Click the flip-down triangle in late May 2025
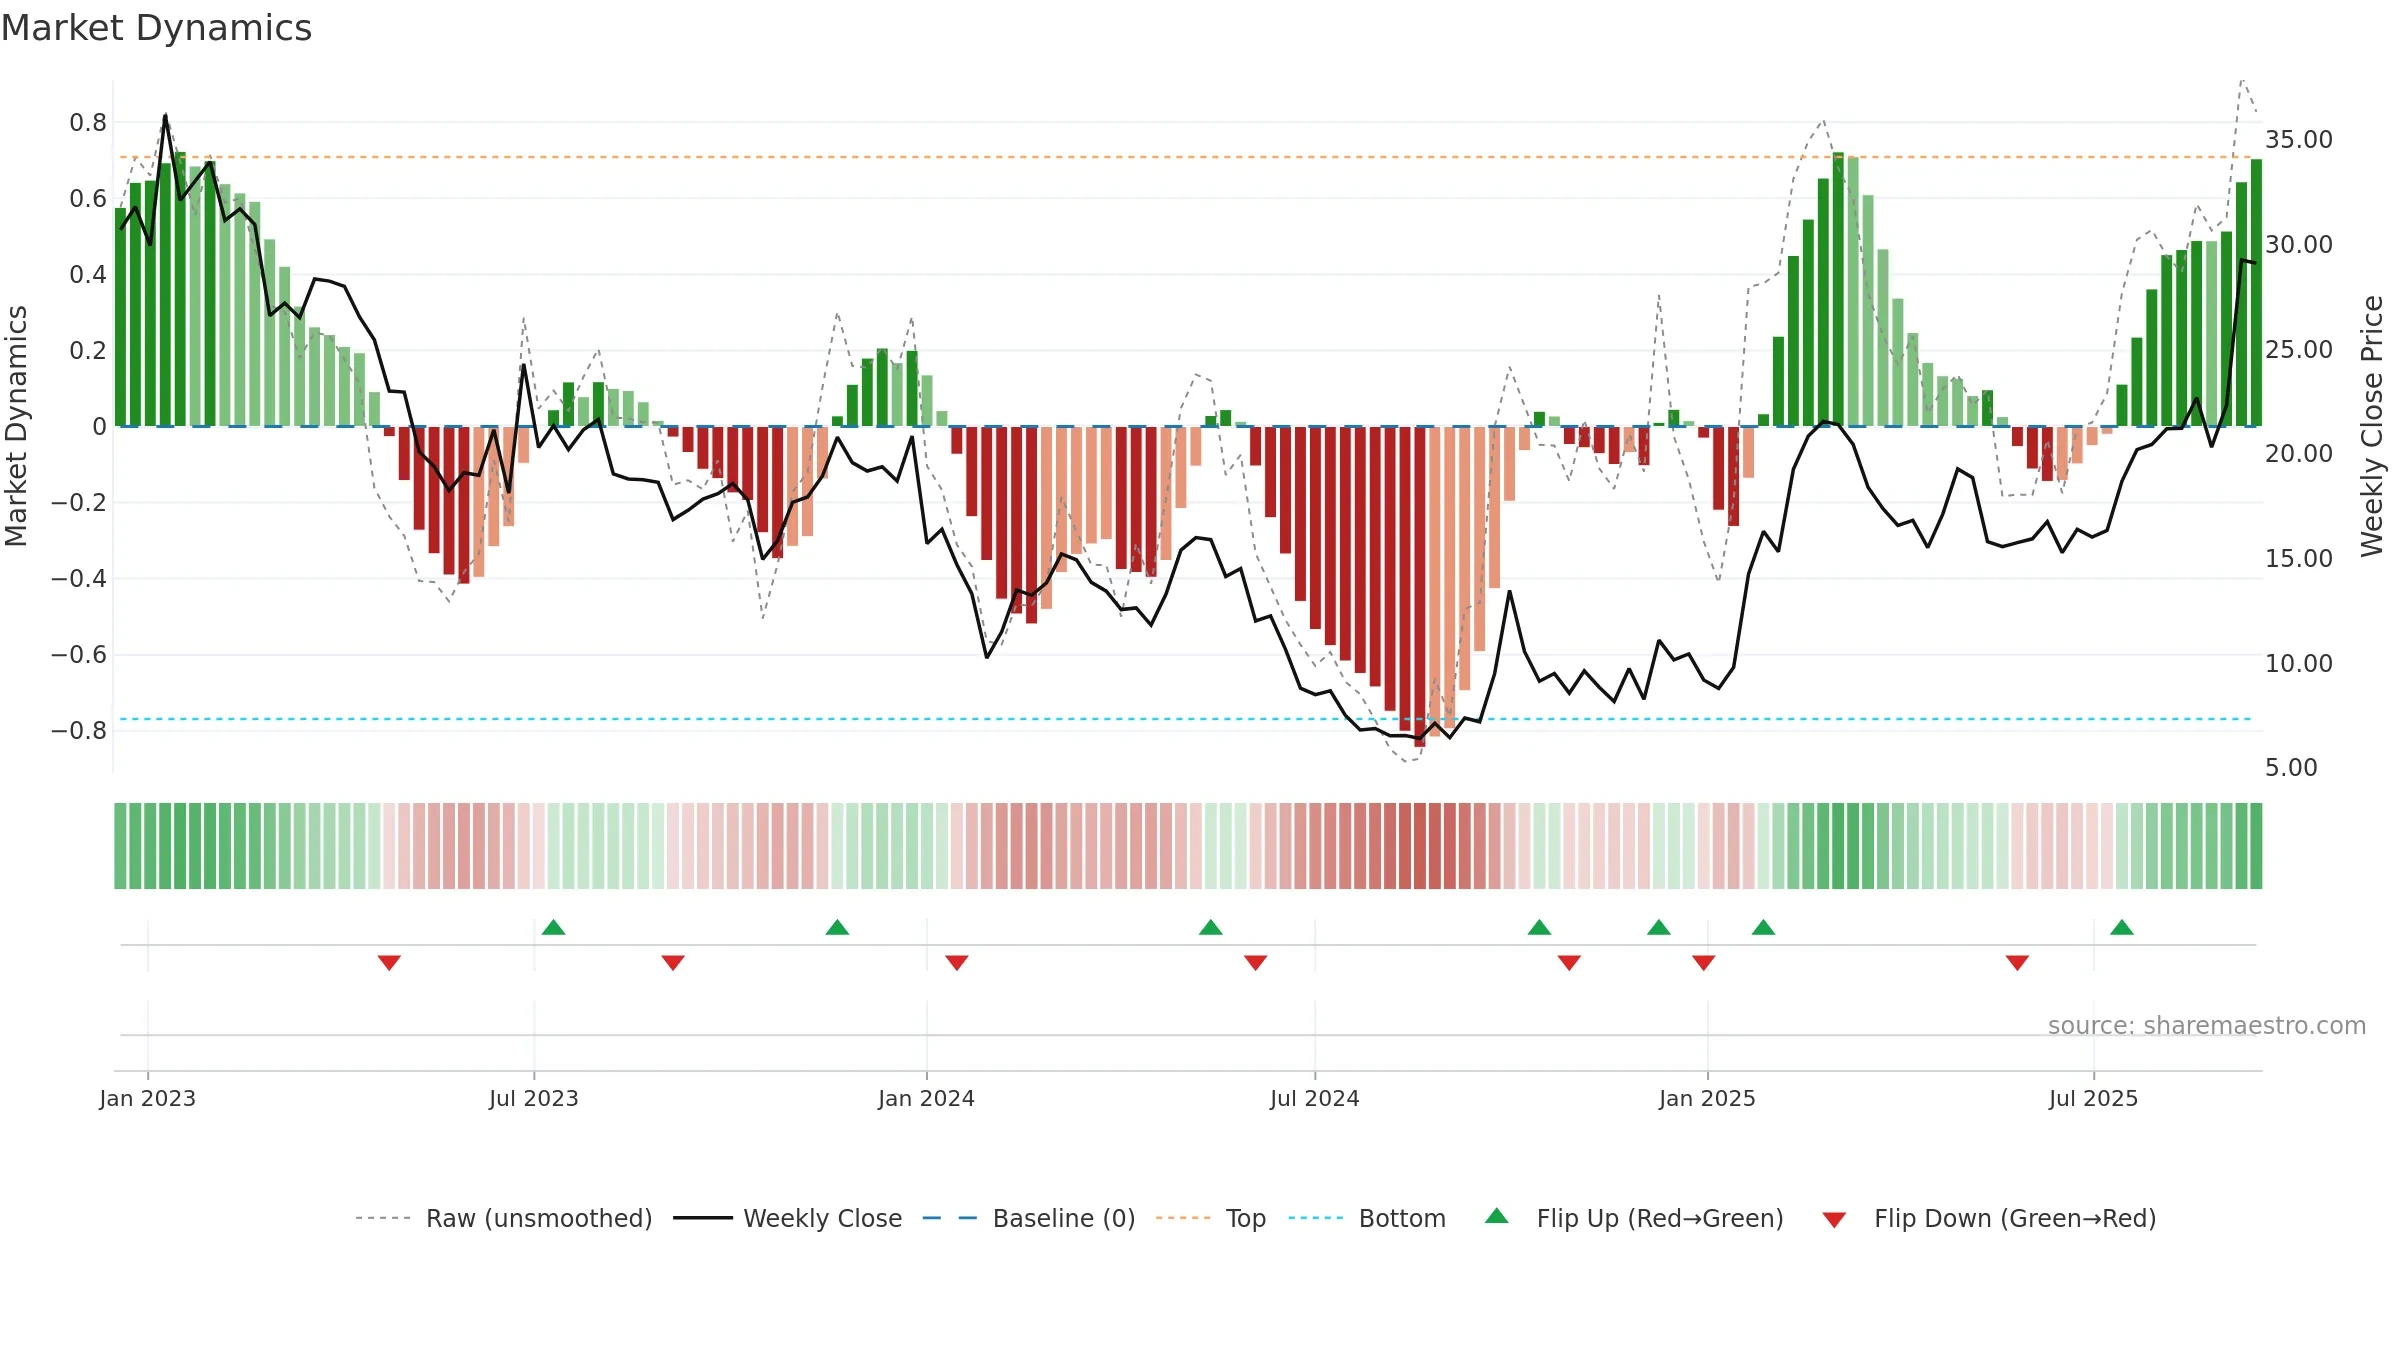The image size is (2400, 1350). (x=2017, y=962)
